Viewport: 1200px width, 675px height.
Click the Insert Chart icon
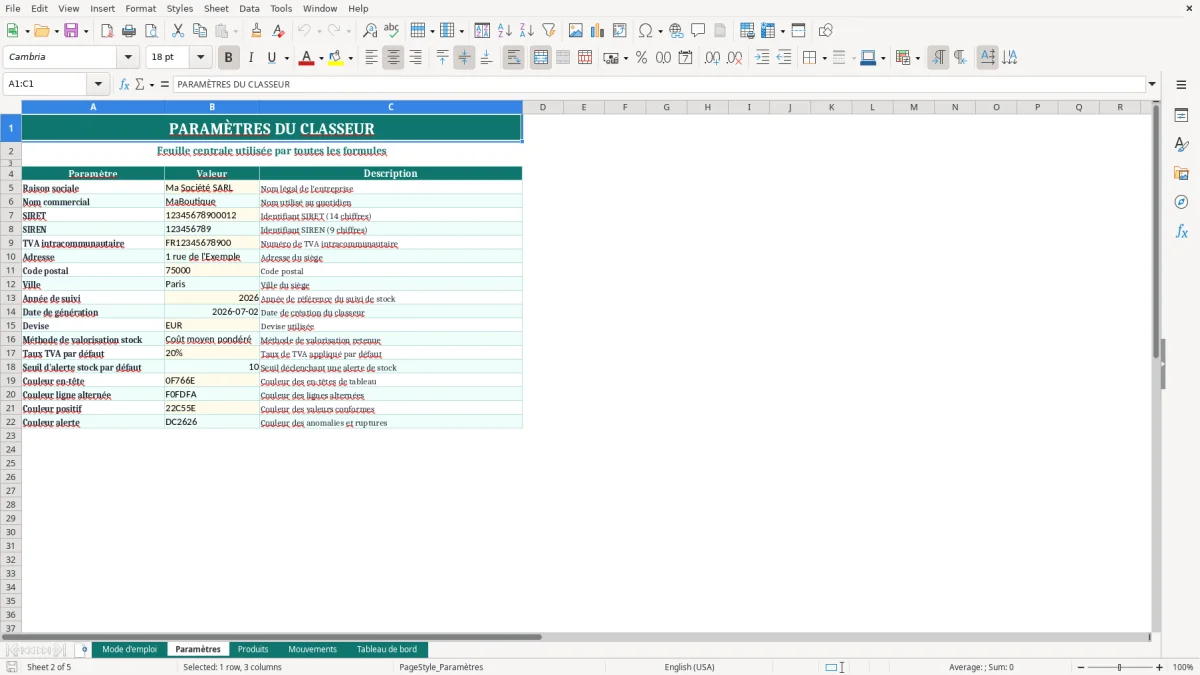tap(598, 31)
